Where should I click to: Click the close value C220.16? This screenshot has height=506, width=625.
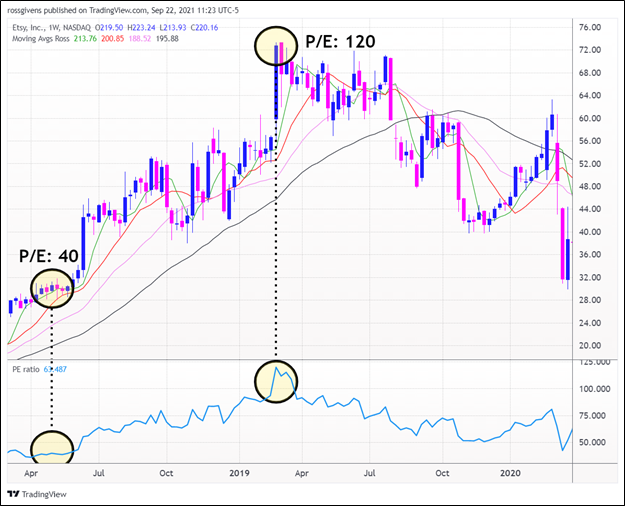point(204,28)
